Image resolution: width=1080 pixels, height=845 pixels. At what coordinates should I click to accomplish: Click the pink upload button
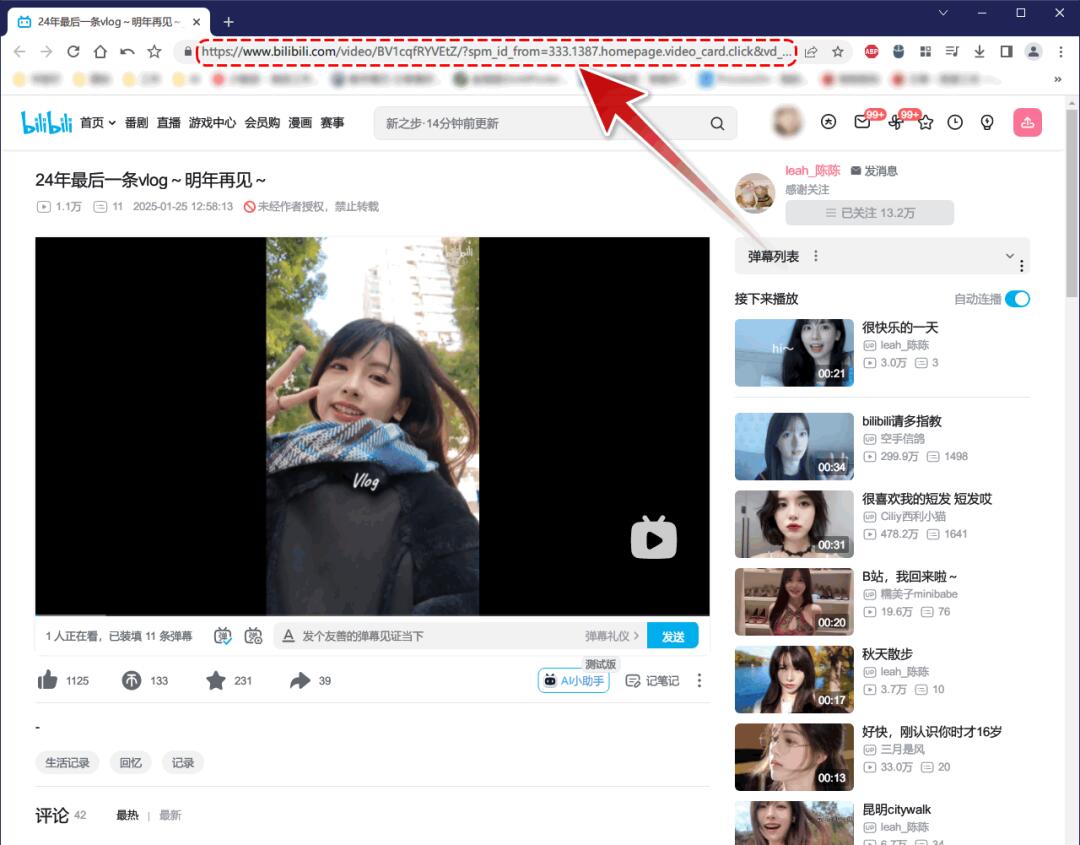1027,123
